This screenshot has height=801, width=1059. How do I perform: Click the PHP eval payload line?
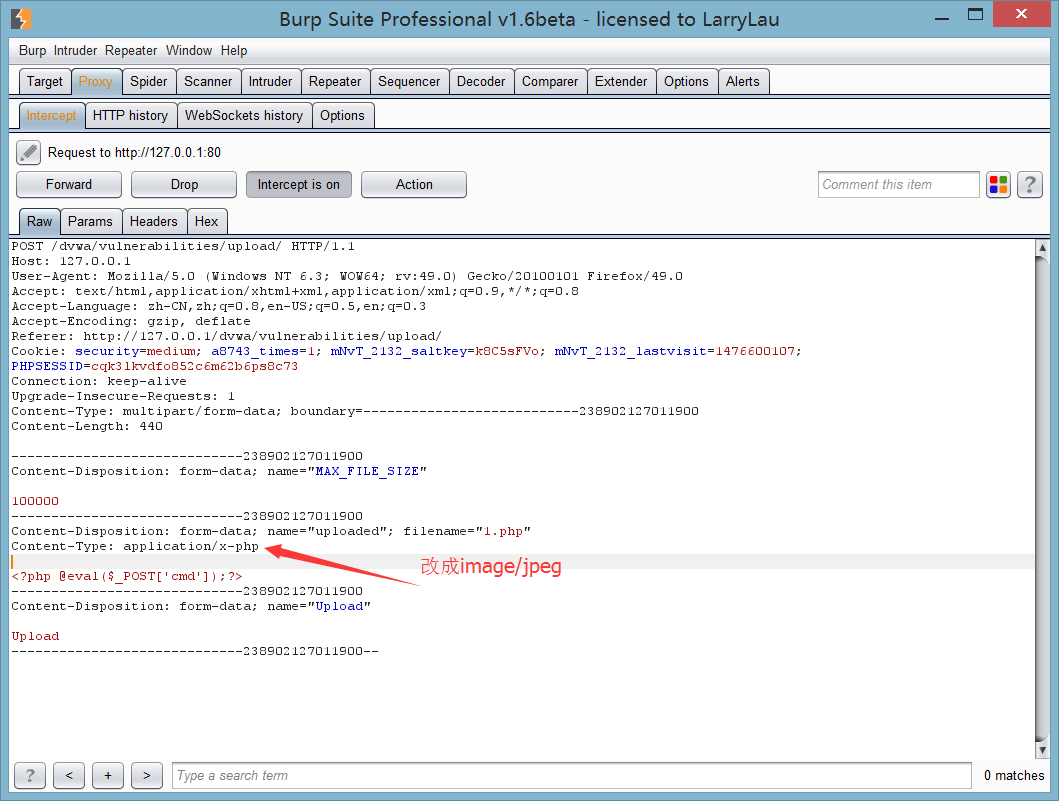click(x=127, y=576)
